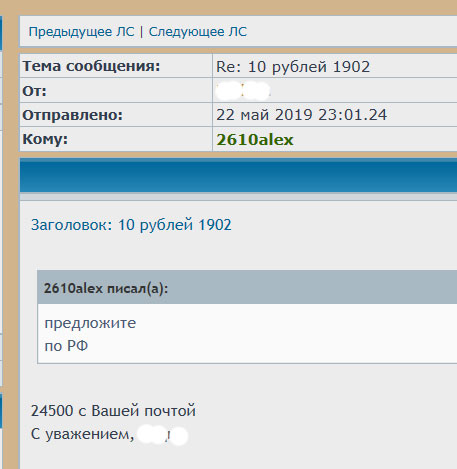Open recipient profile 2610alex
457x469 pixels.
click(x=255, y=140)
